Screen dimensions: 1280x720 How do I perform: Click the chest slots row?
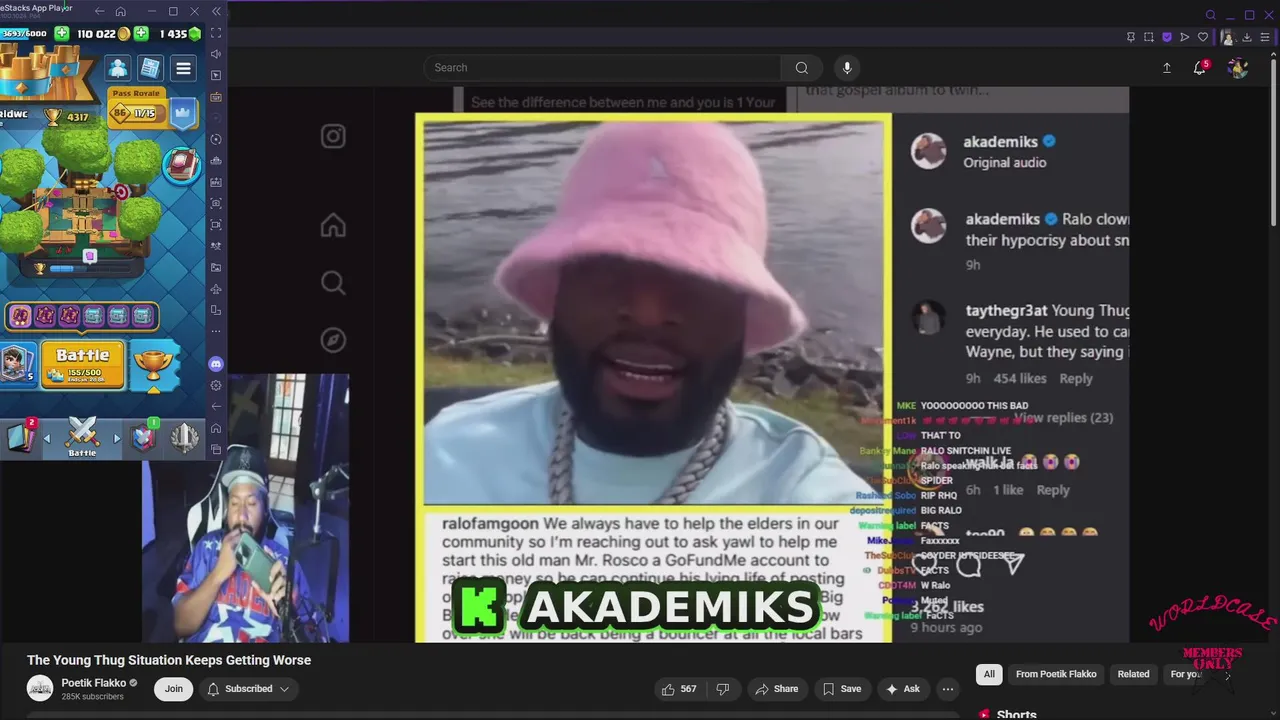pos(81,317)
